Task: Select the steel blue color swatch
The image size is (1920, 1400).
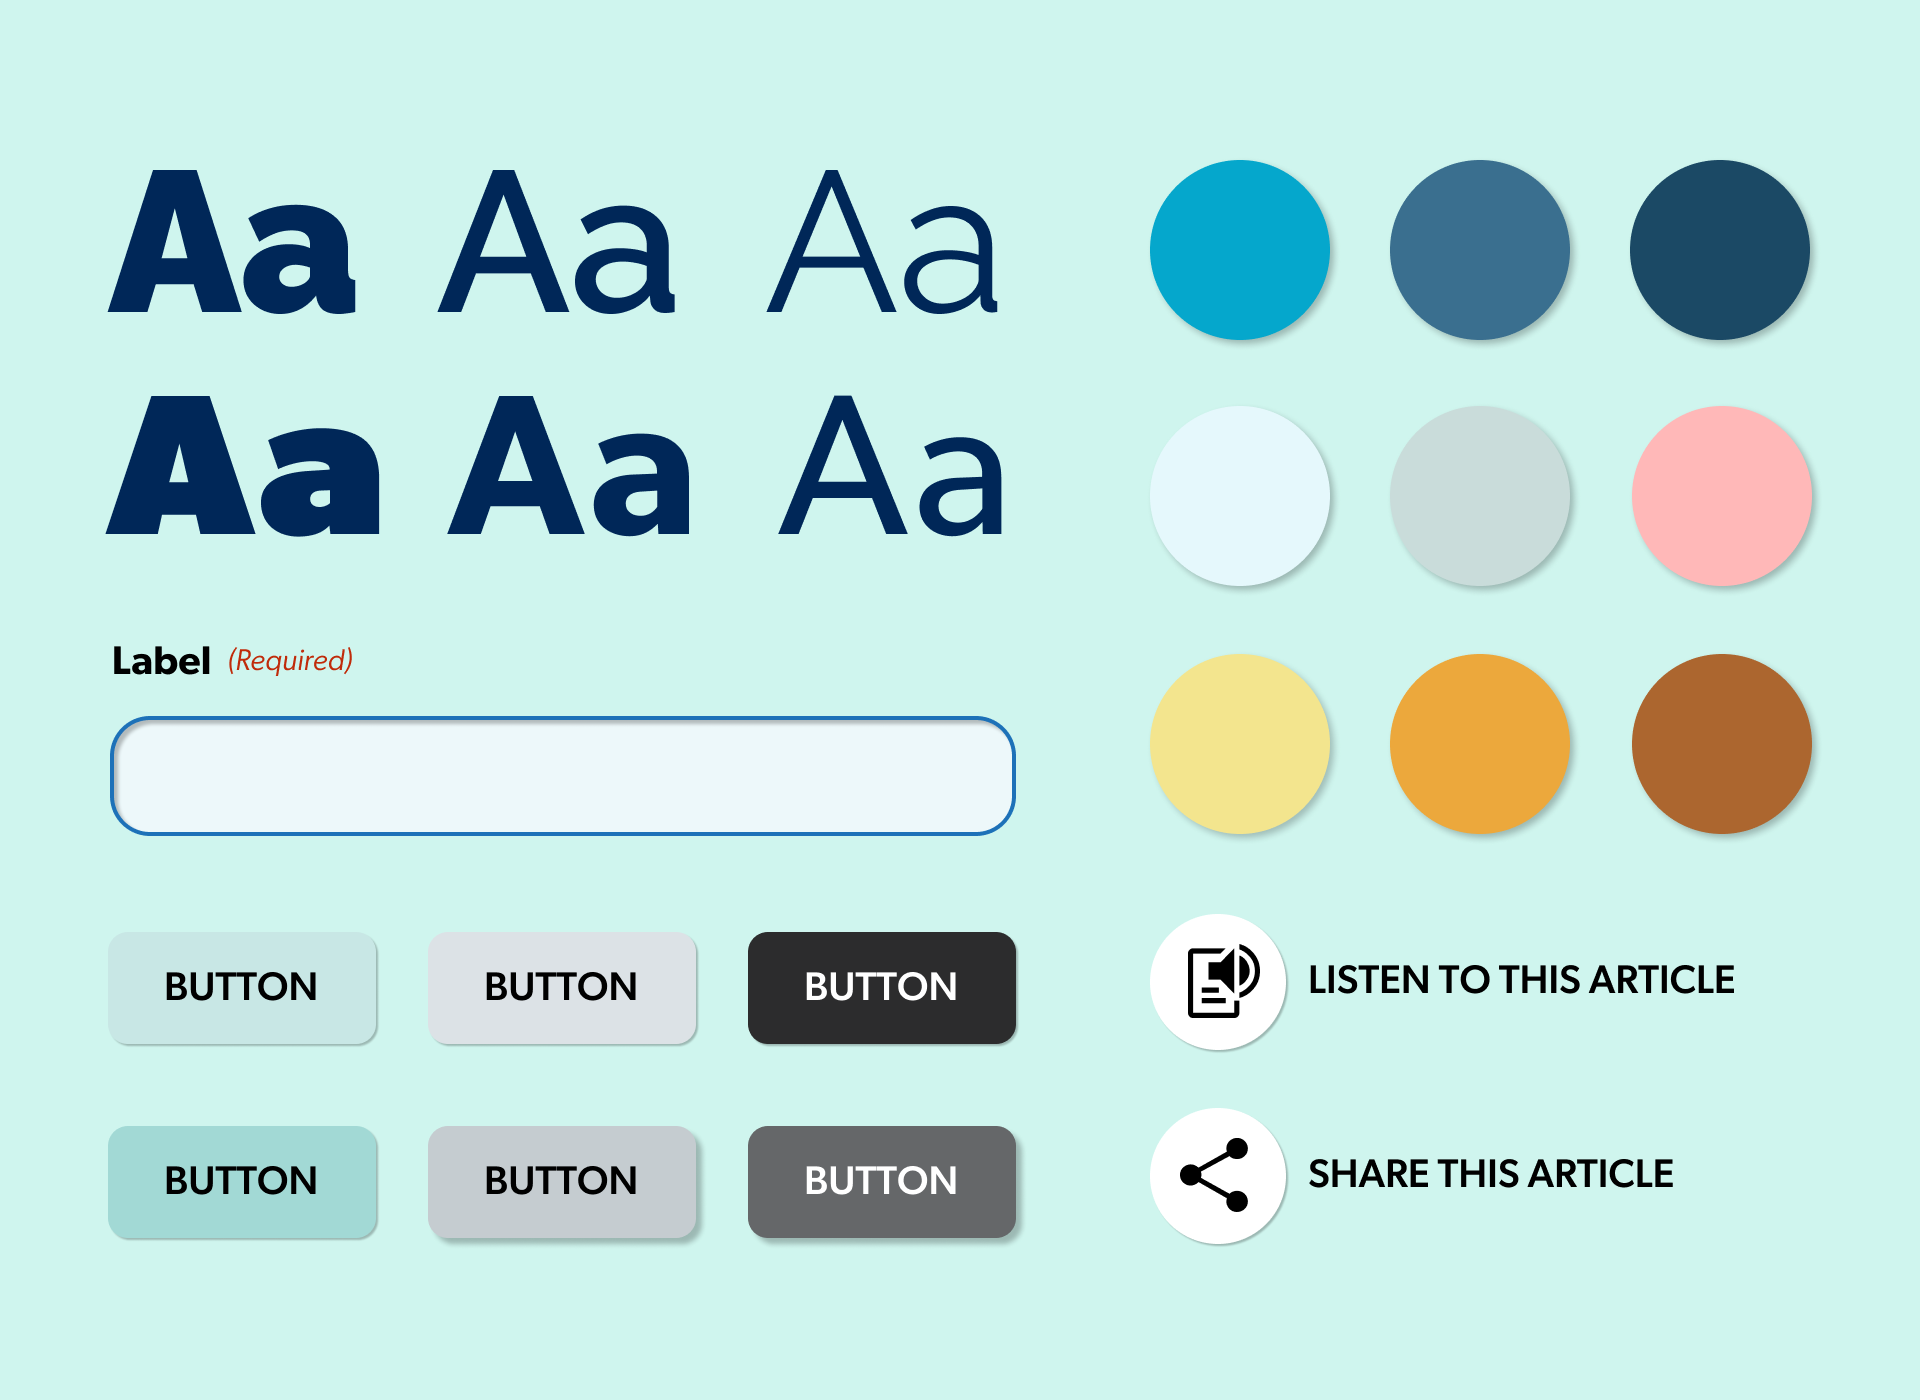Action: click(1480, 250)
